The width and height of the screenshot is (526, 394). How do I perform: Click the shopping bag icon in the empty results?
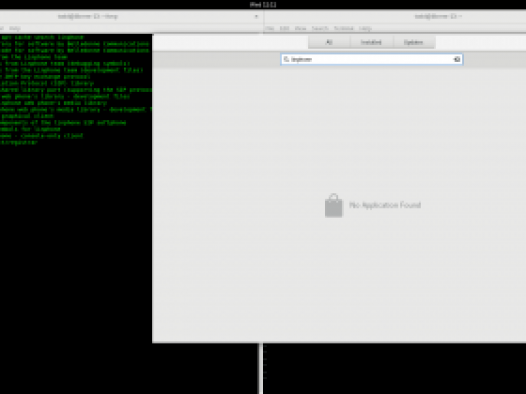click(333, 206)
